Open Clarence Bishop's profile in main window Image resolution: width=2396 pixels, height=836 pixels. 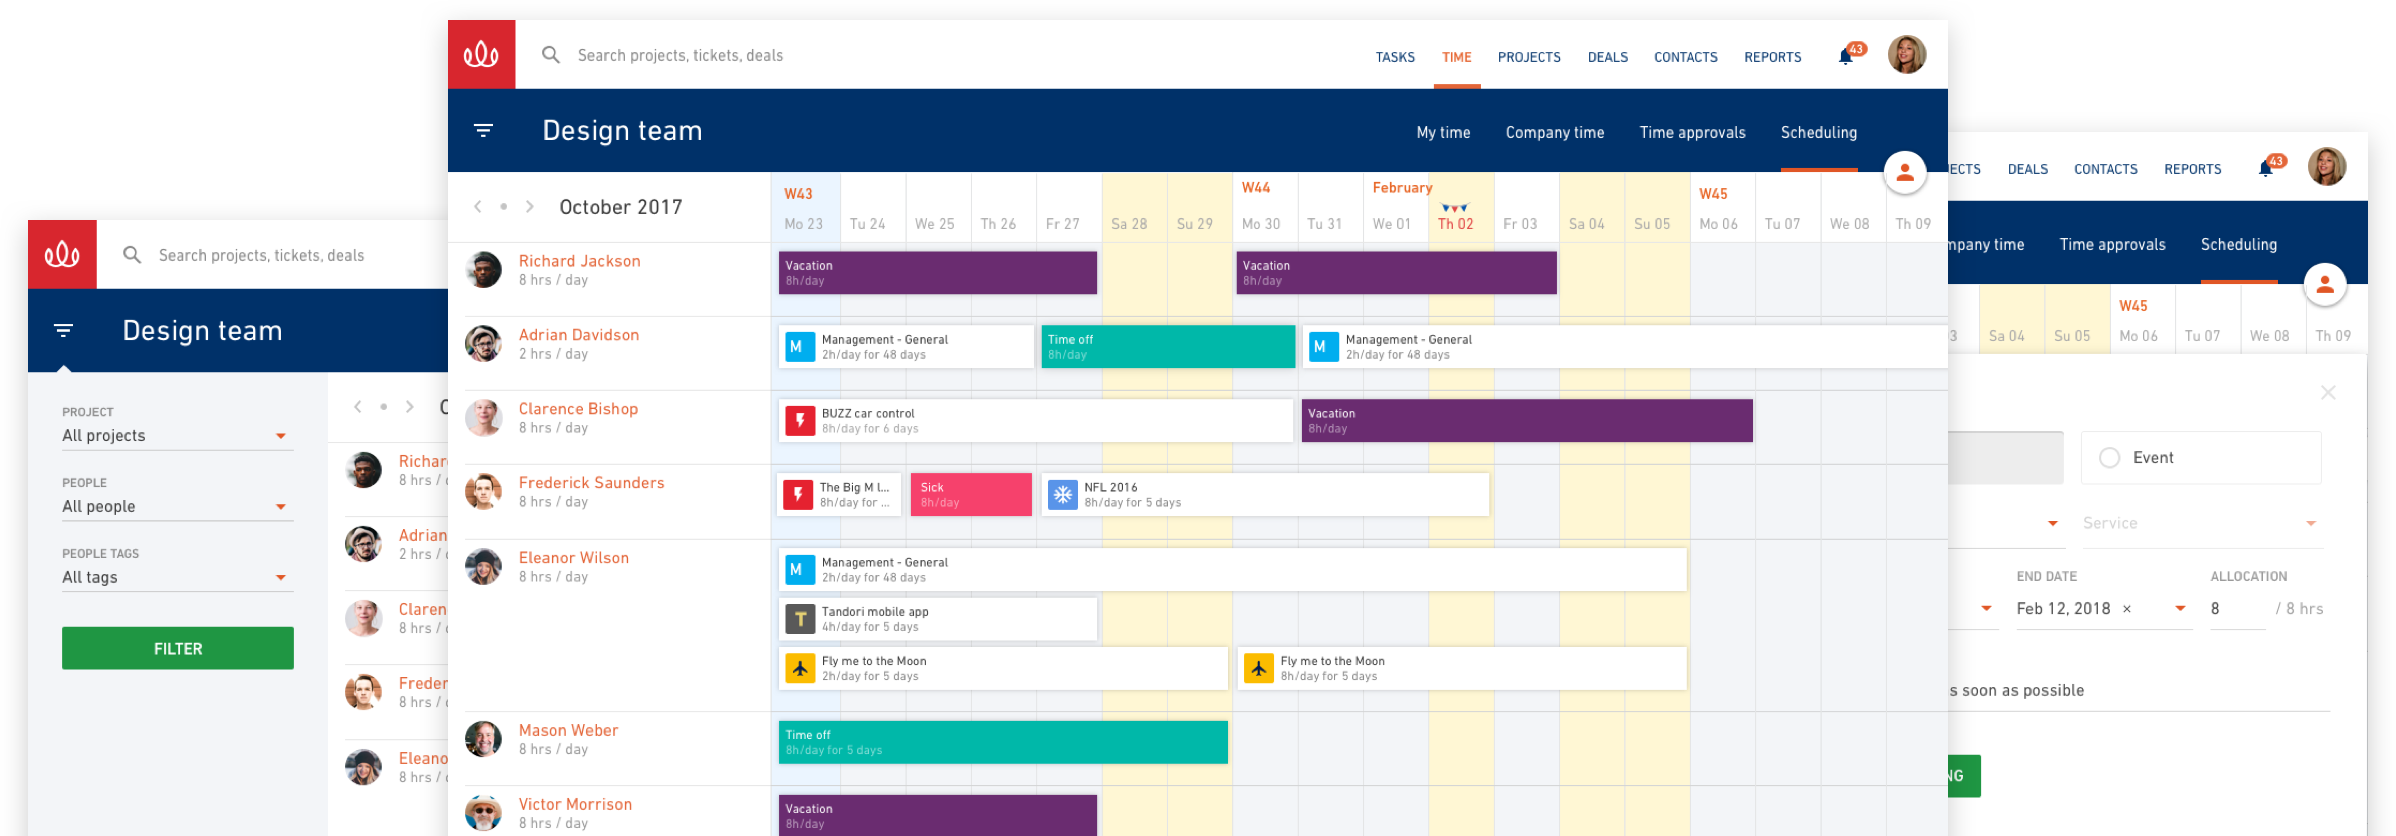pos(578,409)
